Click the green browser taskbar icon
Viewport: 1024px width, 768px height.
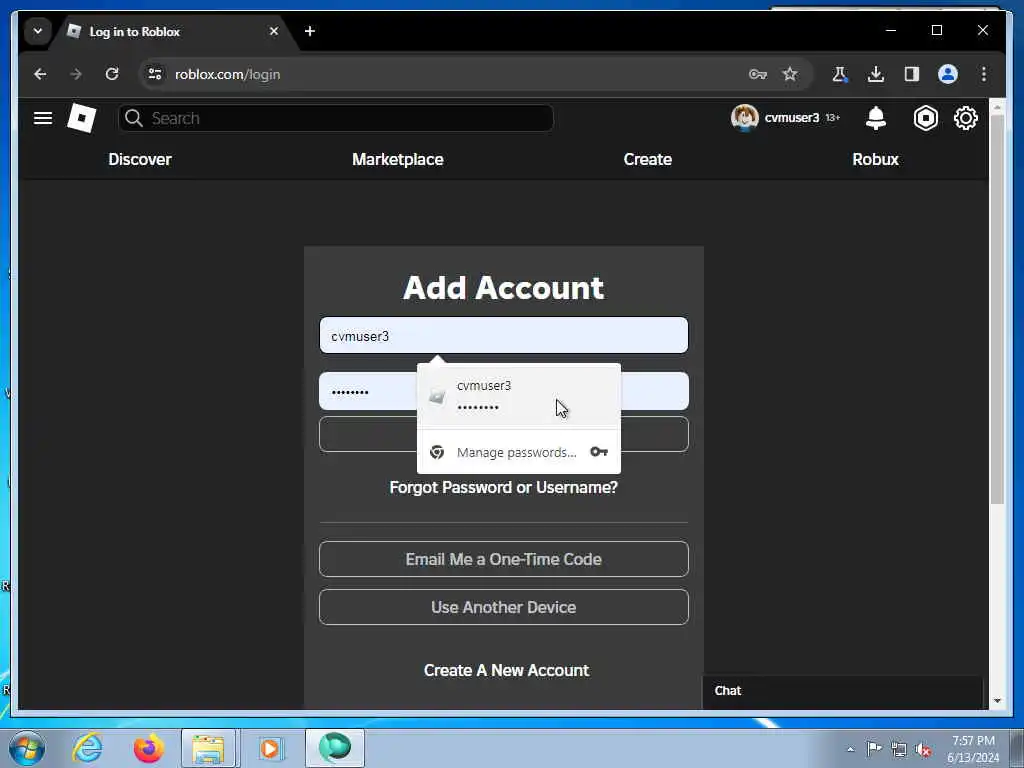pos(334,748)
